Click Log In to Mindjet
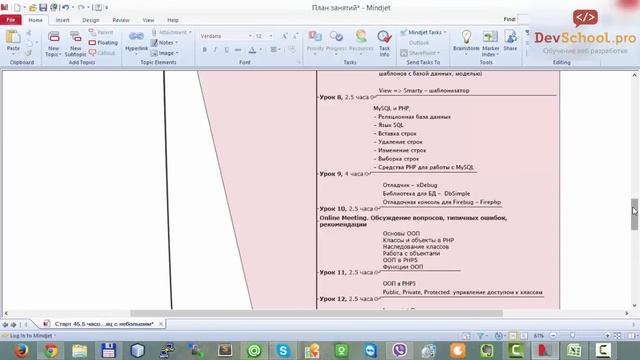The height and width of the screenshot is (360, 640). click(31, 336)
